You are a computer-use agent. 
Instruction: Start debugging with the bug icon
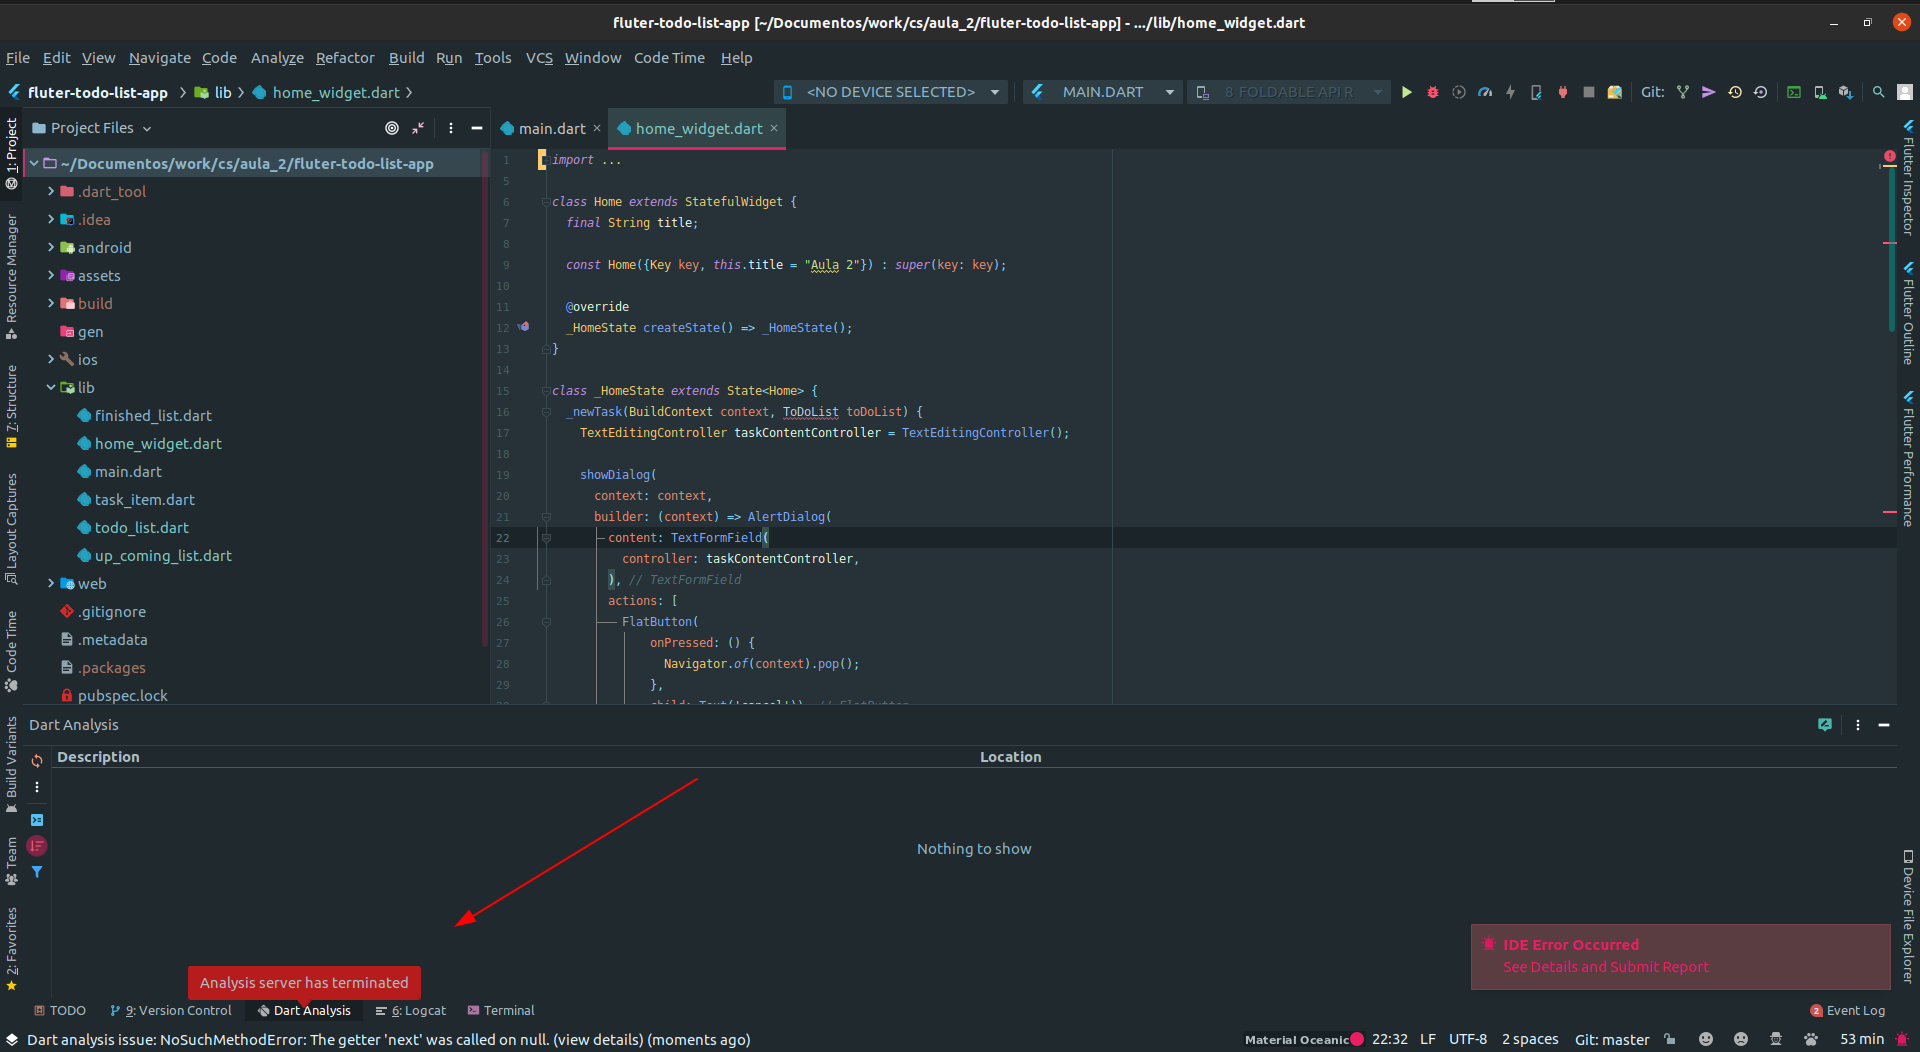pyautogui.click(x=1432, y=92)
